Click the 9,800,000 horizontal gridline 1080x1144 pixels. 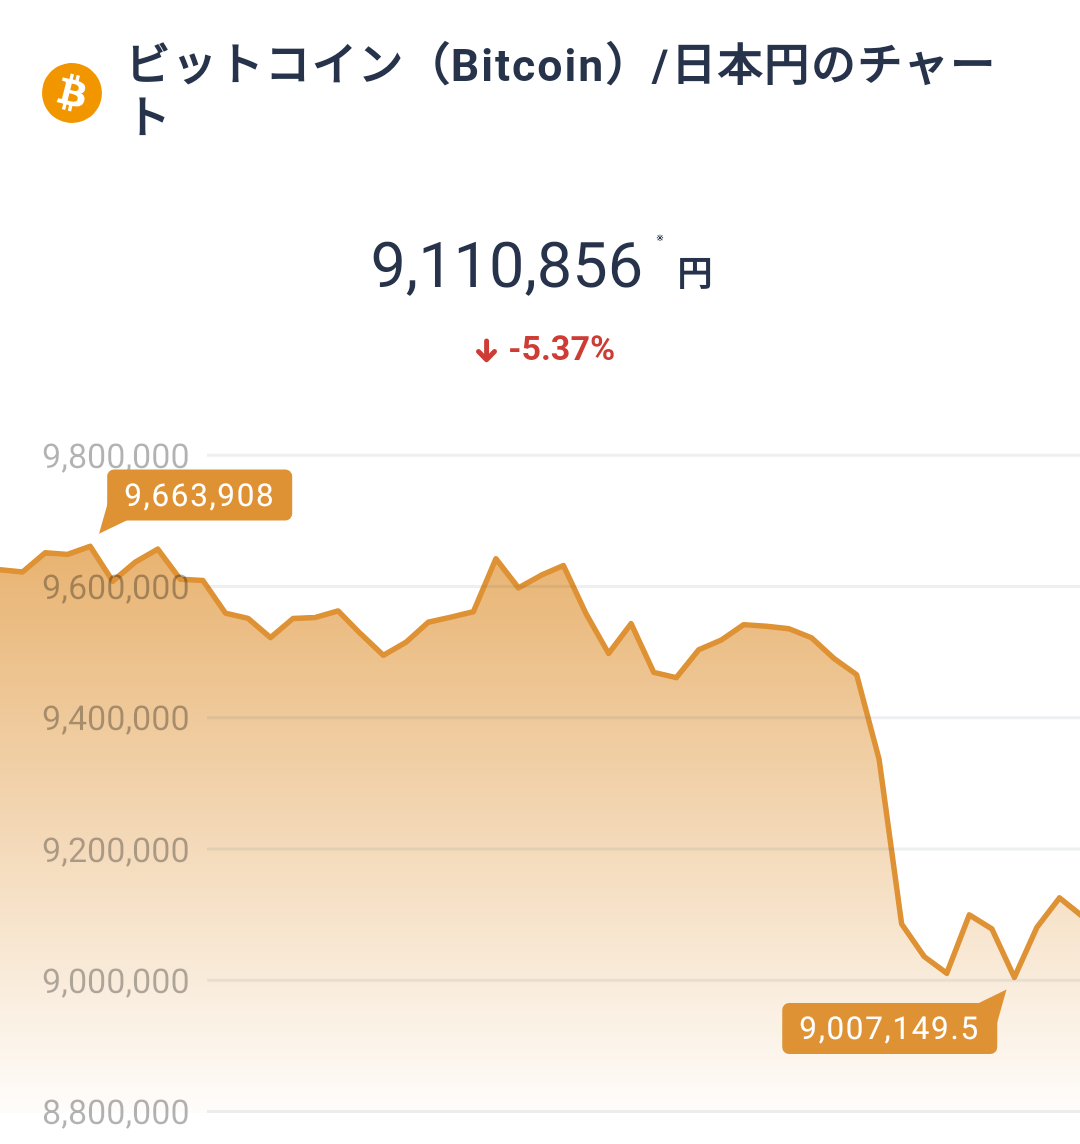[x=642, y=455]
